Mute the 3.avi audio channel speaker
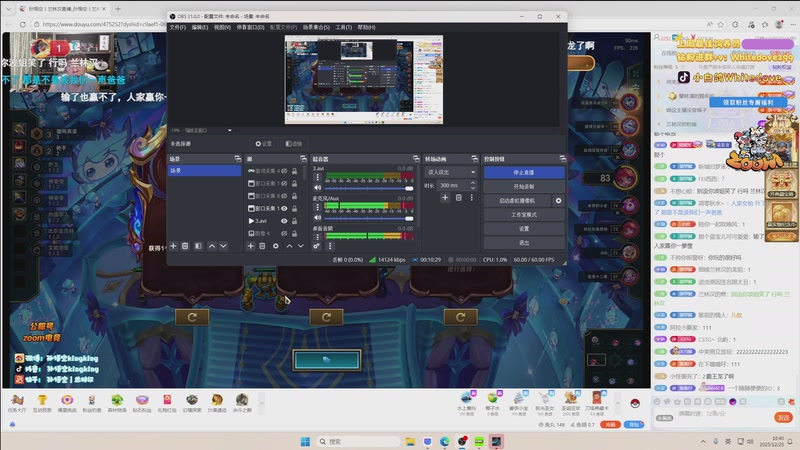 click(x=317, y=188)
